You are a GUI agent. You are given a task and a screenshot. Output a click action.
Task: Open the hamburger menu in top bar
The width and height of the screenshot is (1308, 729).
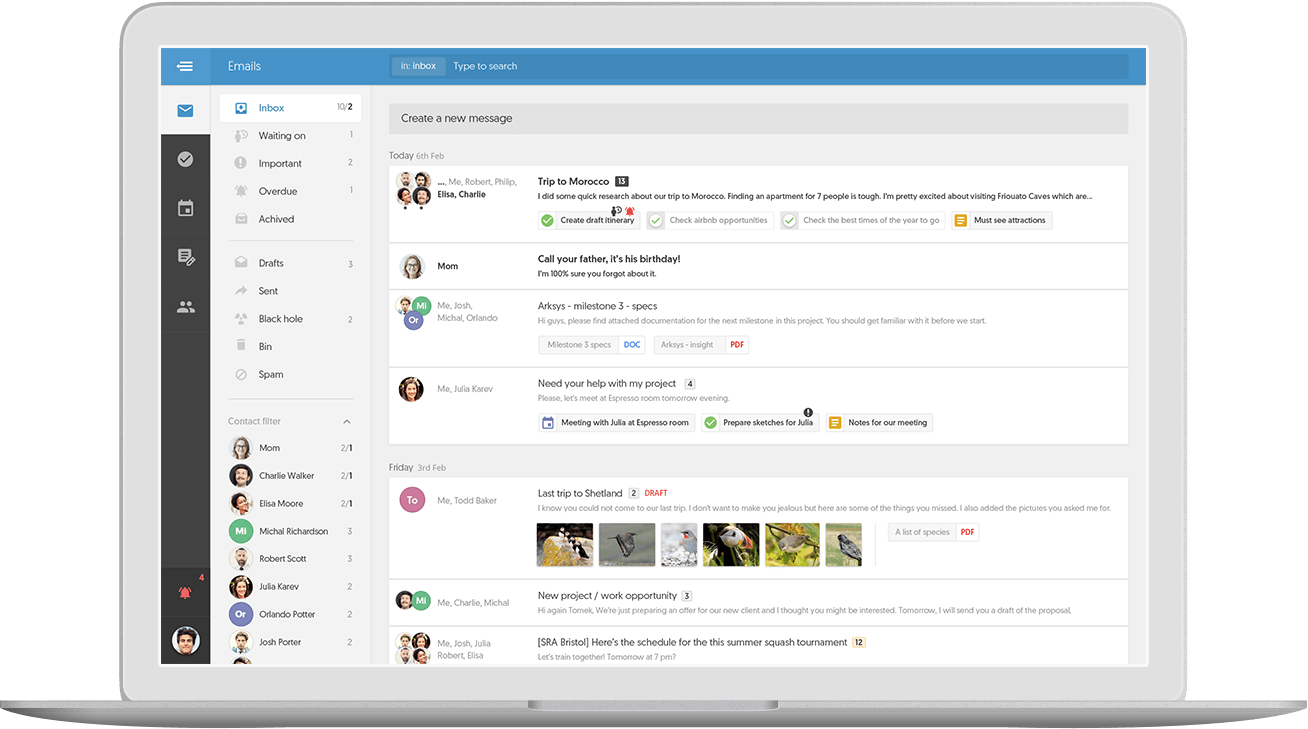[x=185, y=66]
